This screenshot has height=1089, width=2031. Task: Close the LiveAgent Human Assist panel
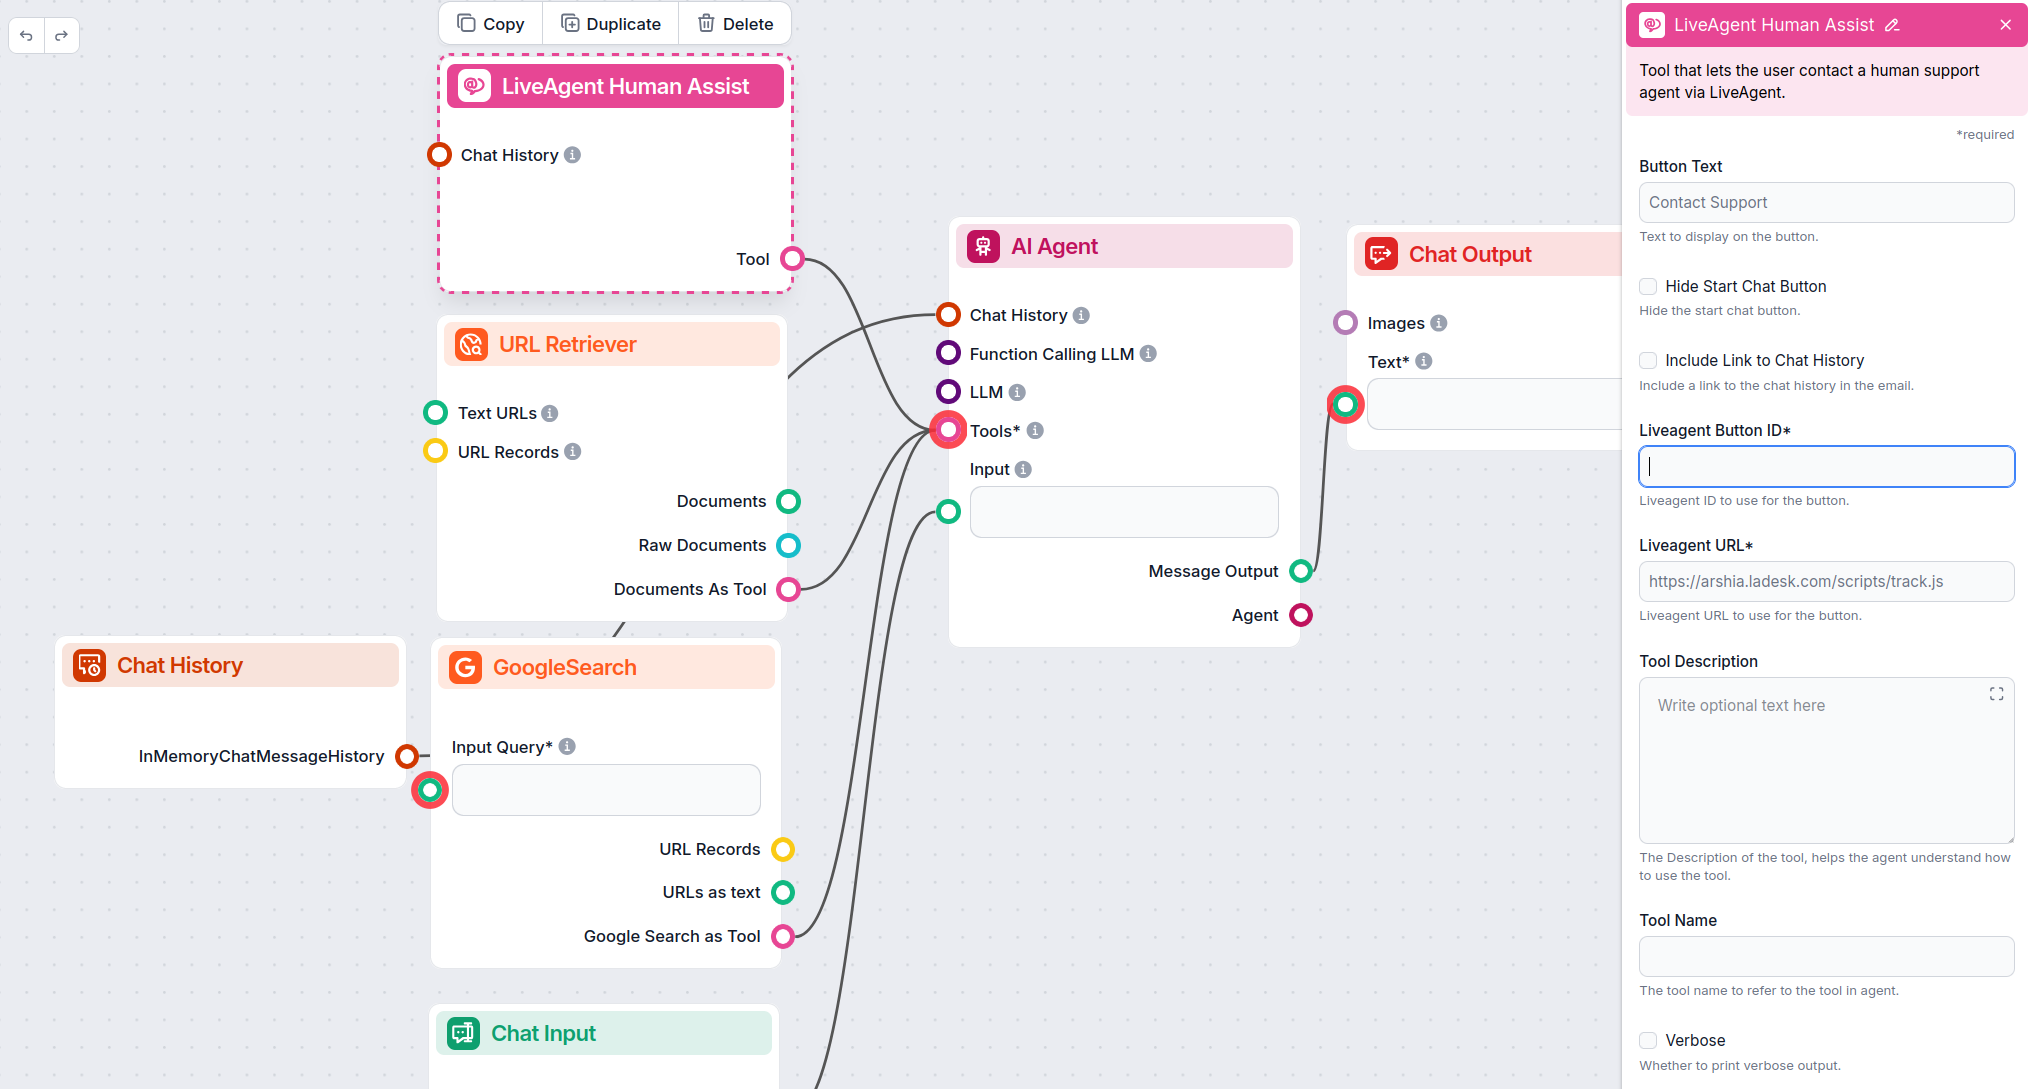coord(2006,24)
